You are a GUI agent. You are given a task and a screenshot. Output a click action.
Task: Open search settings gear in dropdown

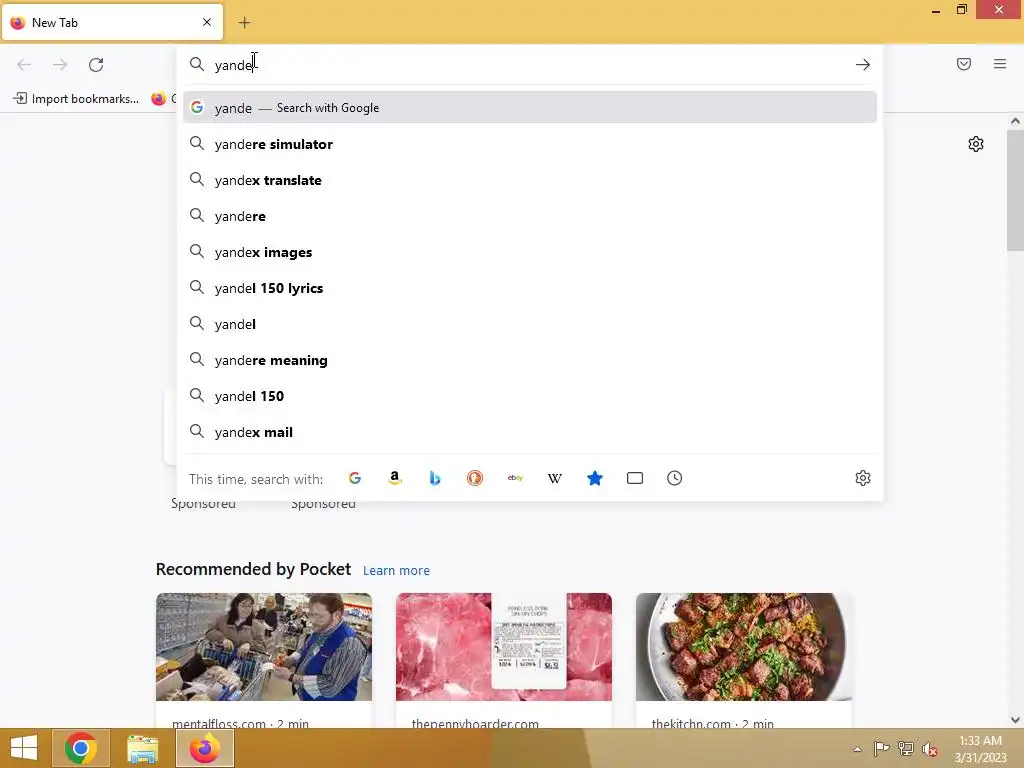tap(863, 478)
